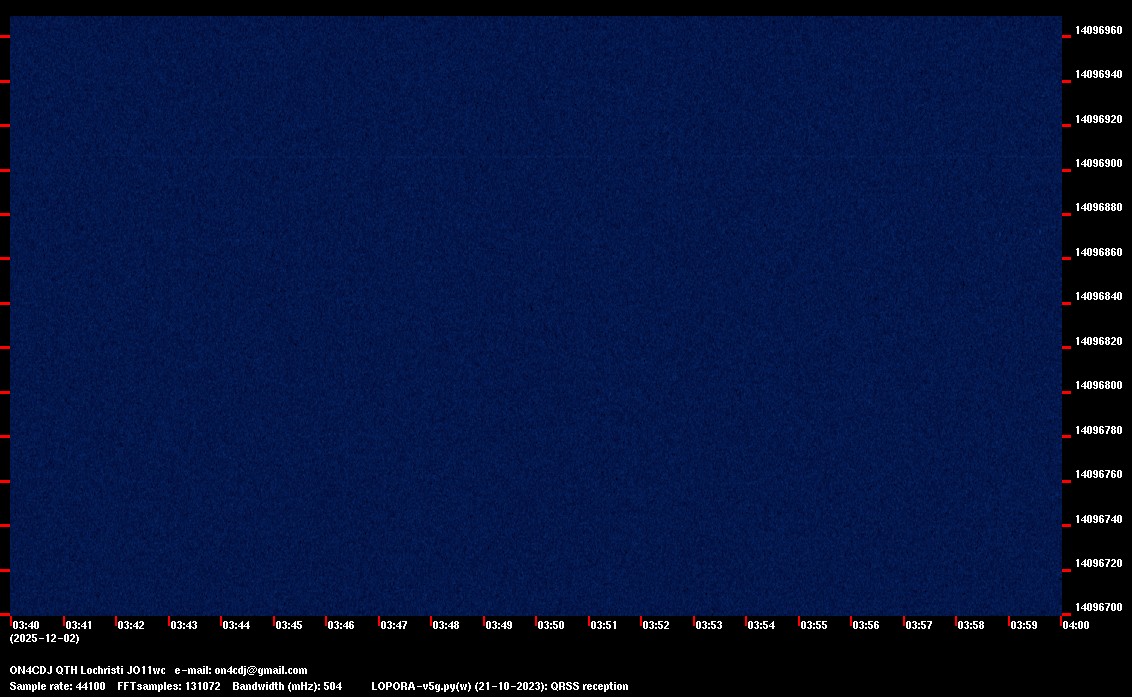1132x697 pixels.
Task: Click the 14096900 frequency label
Action: tap(1099, 163)
